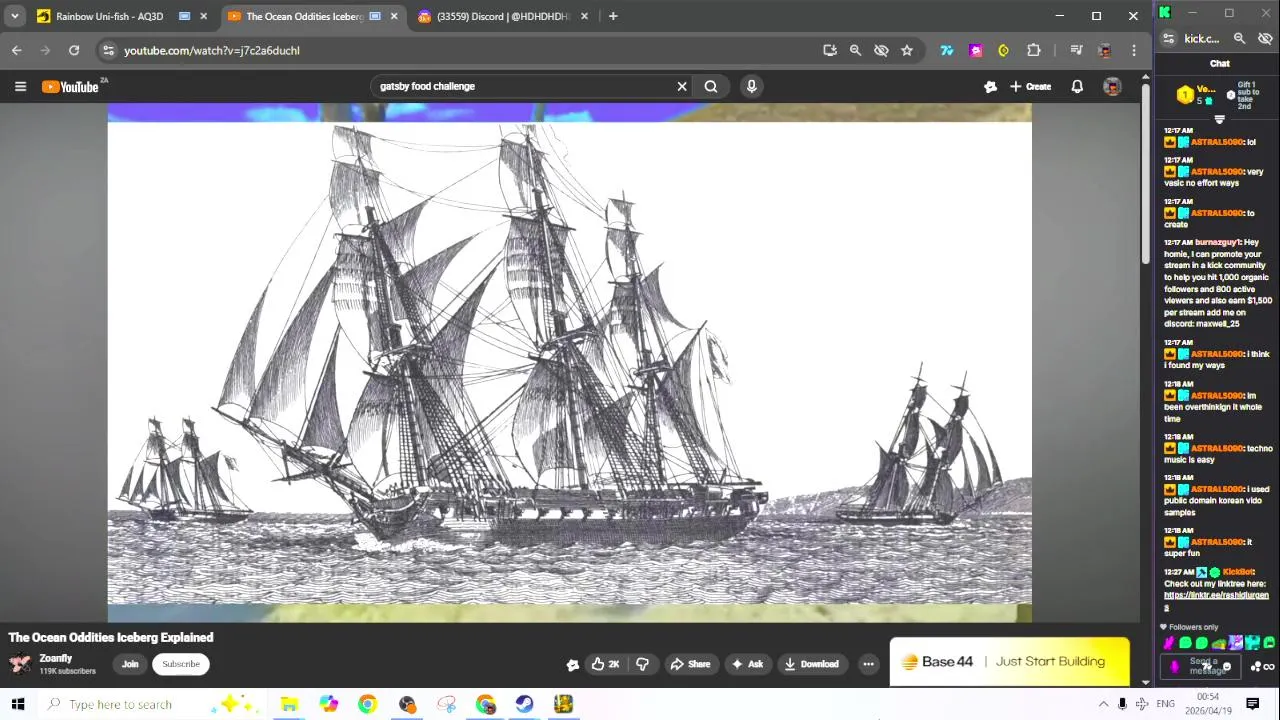Switch to the Discord browser tab
The image size is (1280, 720).
[x=503, y=16]
